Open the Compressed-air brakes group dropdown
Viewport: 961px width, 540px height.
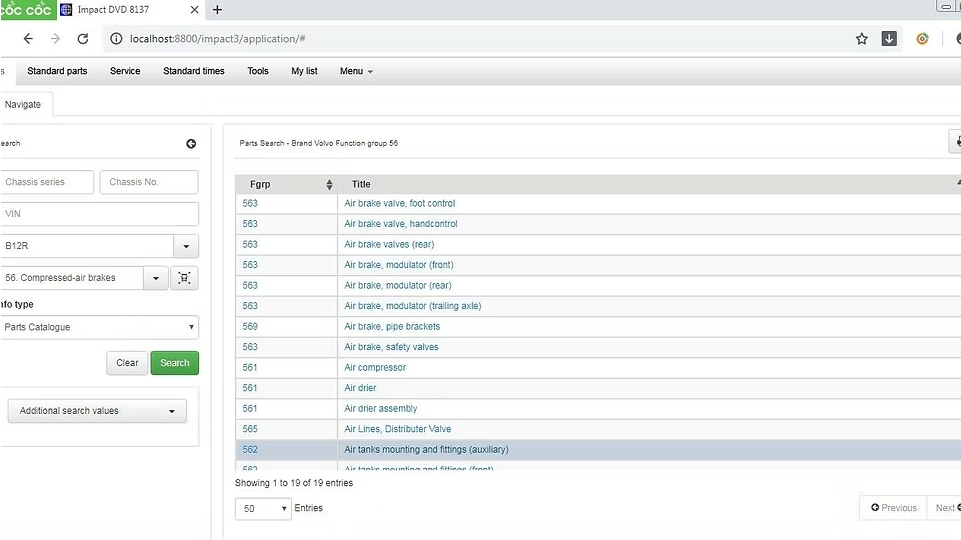point(155,278)
